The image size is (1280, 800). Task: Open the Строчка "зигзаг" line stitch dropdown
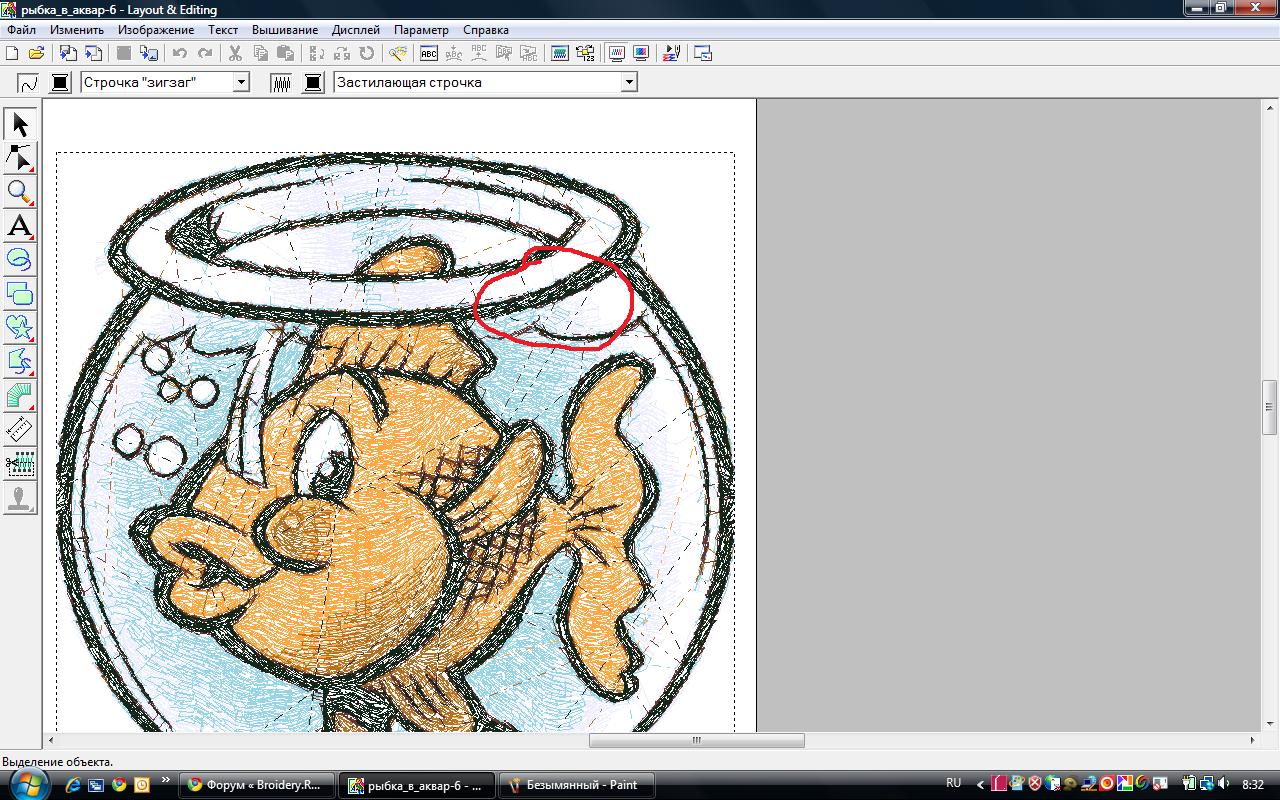point(241,83)
